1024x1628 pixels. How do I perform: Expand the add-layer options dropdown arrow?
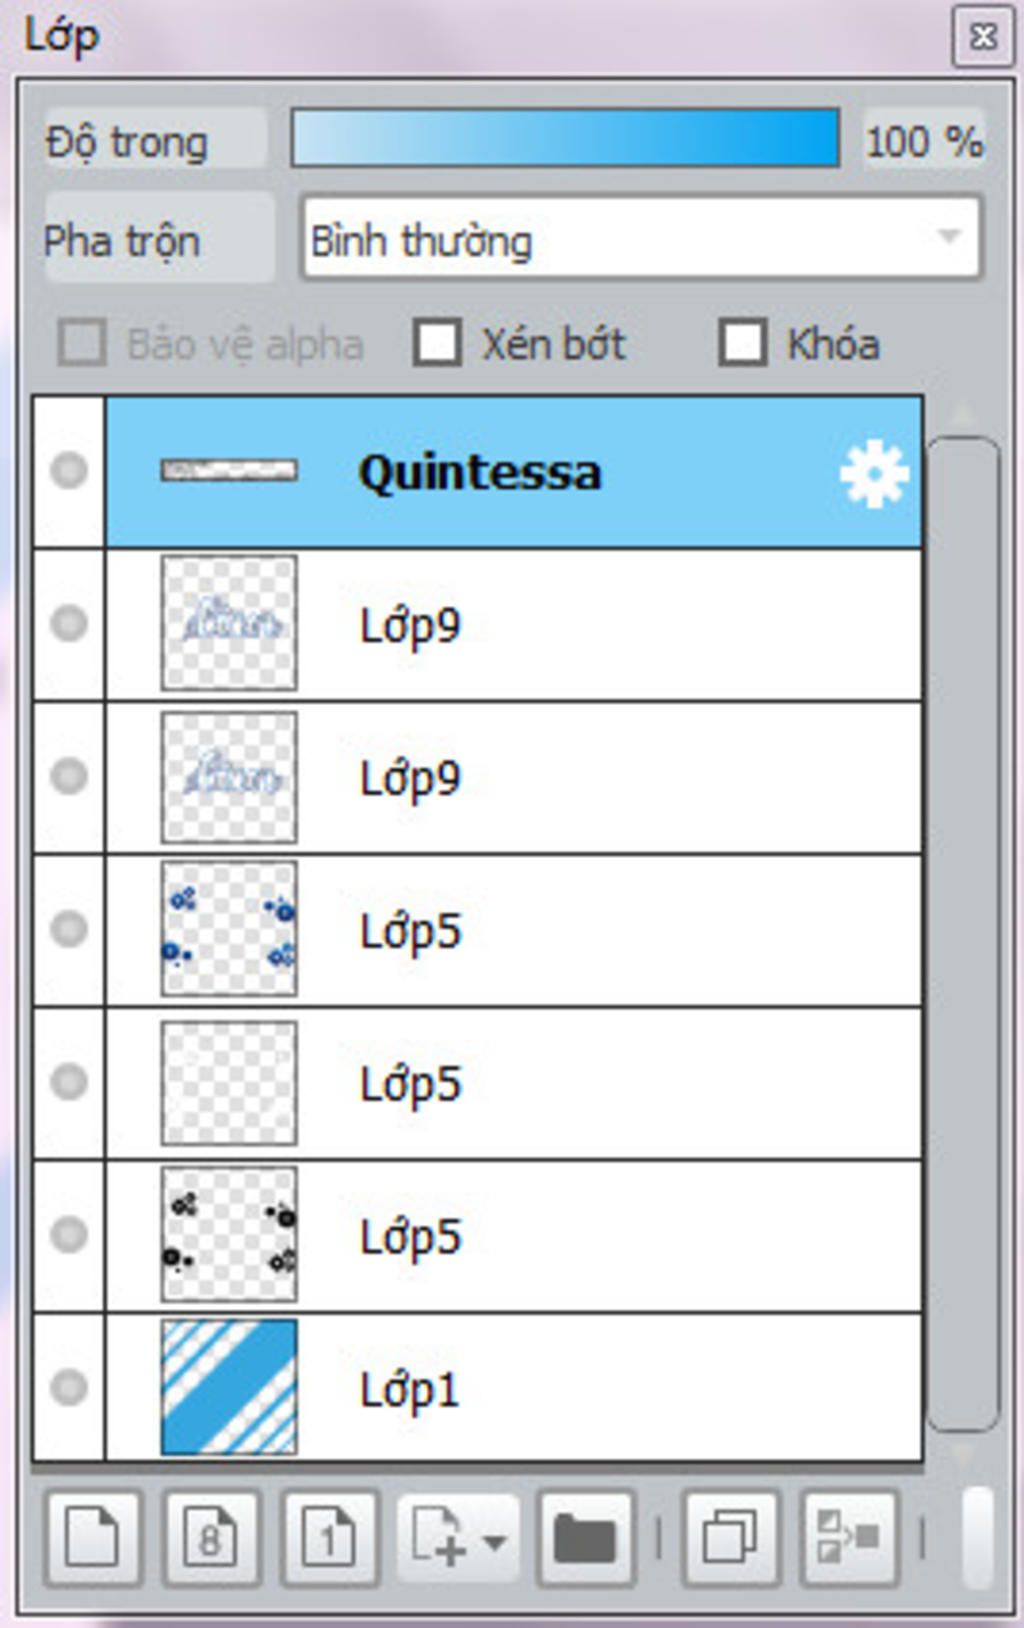[x=494, y=1541]
